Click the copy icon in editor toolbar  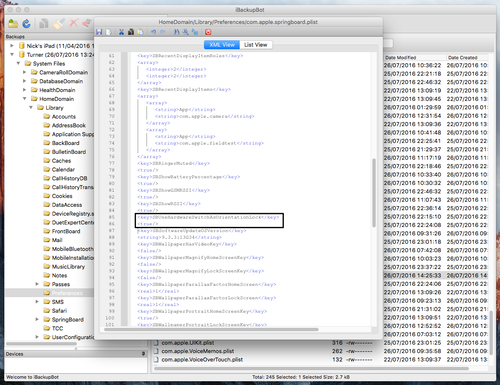(131, 32)
